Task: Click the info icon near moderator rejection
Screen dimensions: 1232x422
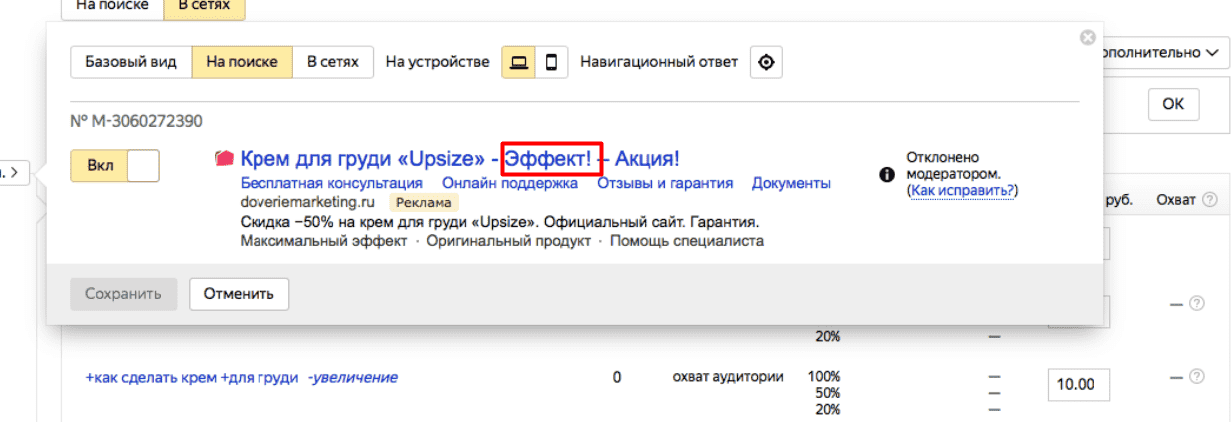Action: 886,175
